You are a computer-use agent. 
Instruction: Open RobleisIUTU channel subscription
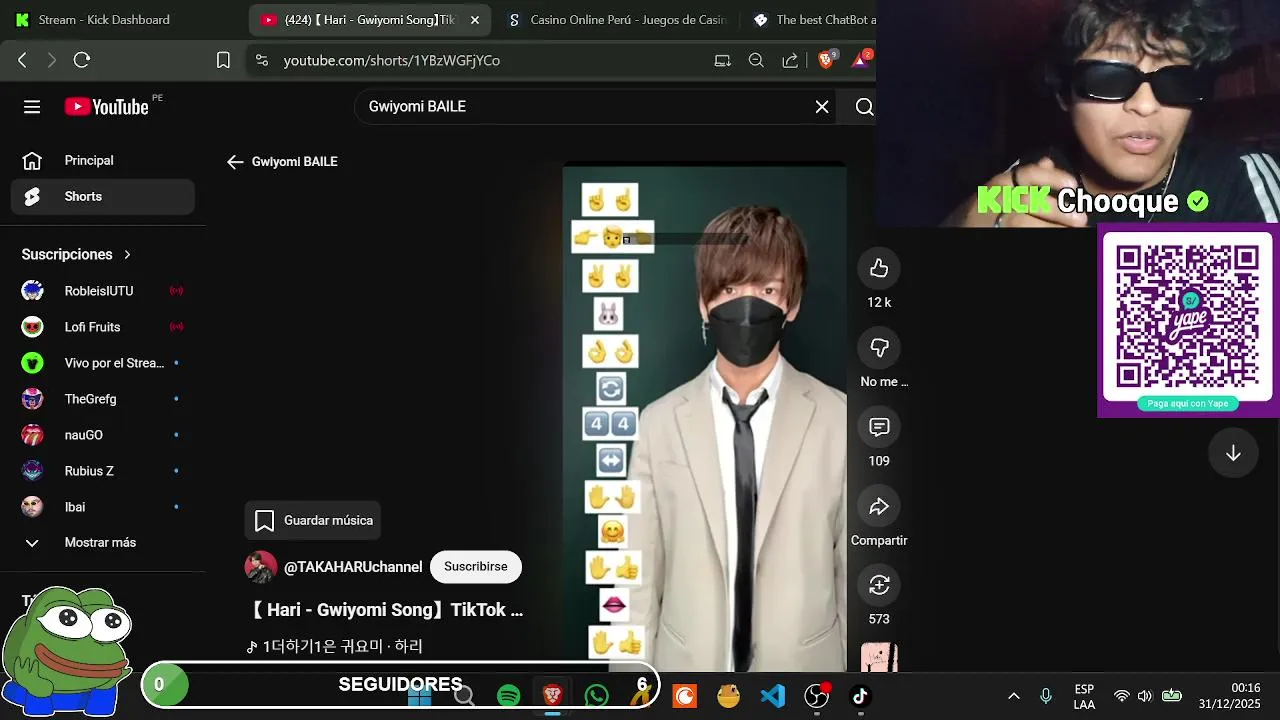coord(103,291)
